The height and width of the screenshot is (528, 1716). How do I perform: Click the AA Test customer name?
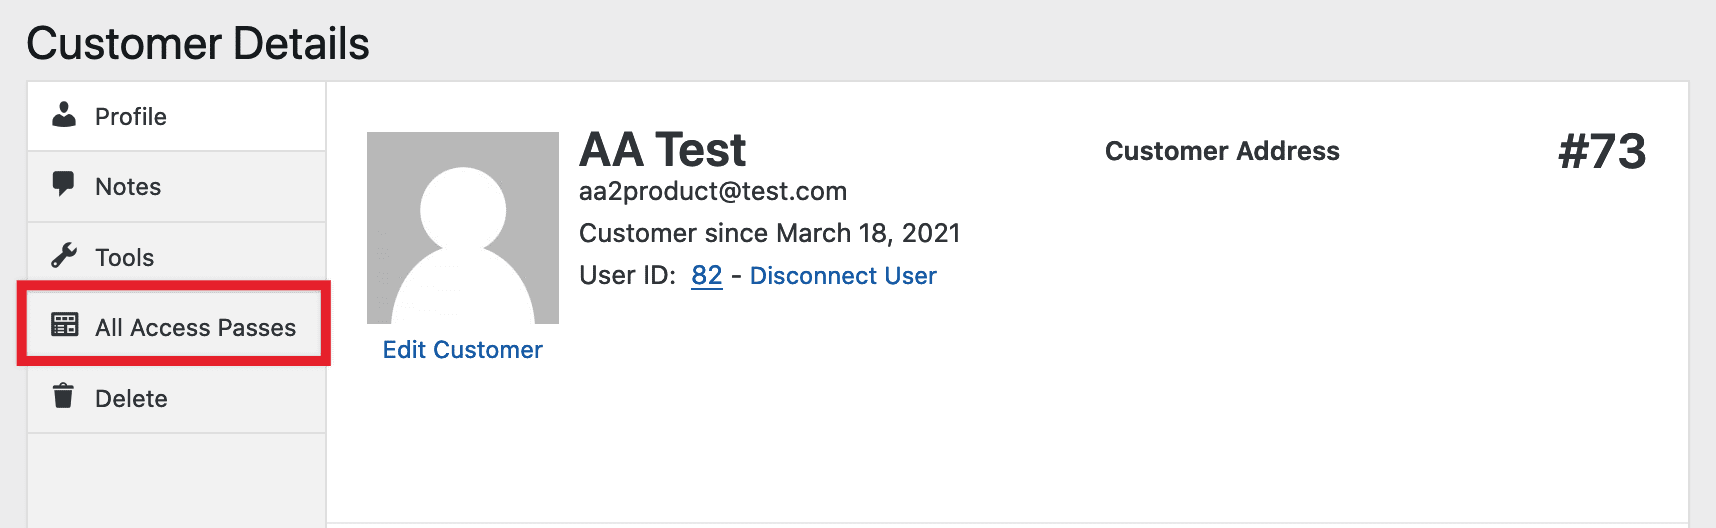point(662,150)
